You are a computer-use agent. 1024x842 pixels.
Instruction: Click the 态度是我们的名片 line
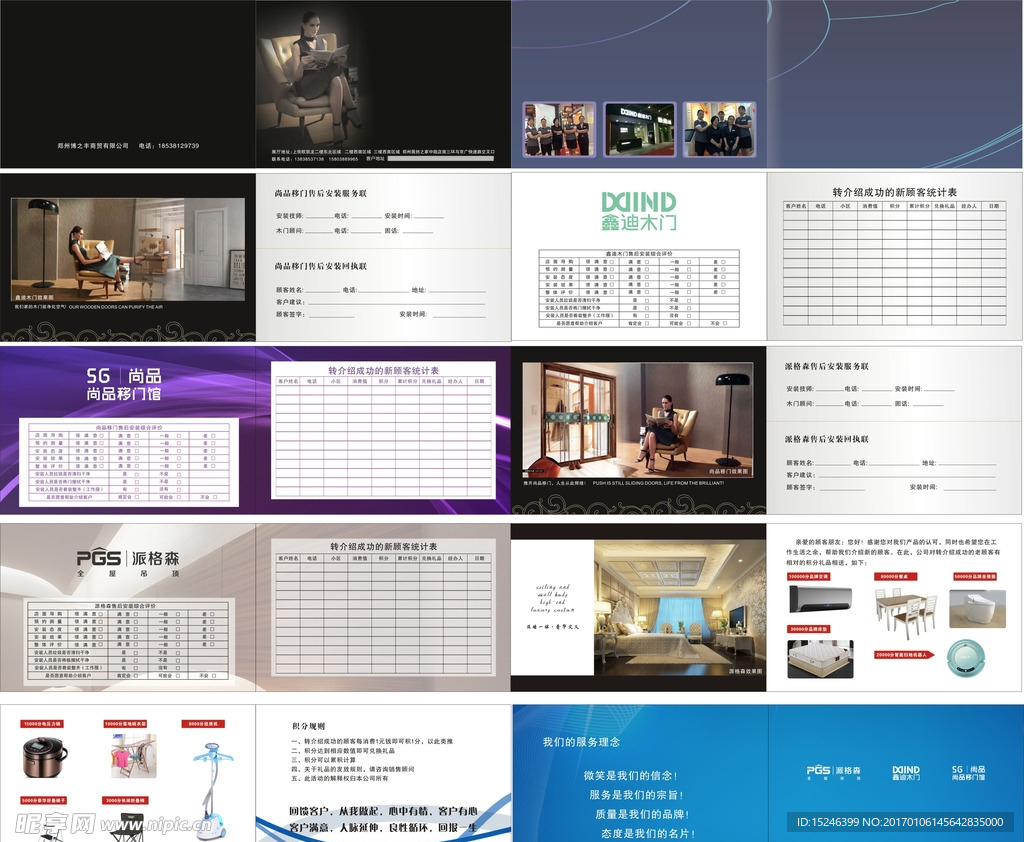648,834
